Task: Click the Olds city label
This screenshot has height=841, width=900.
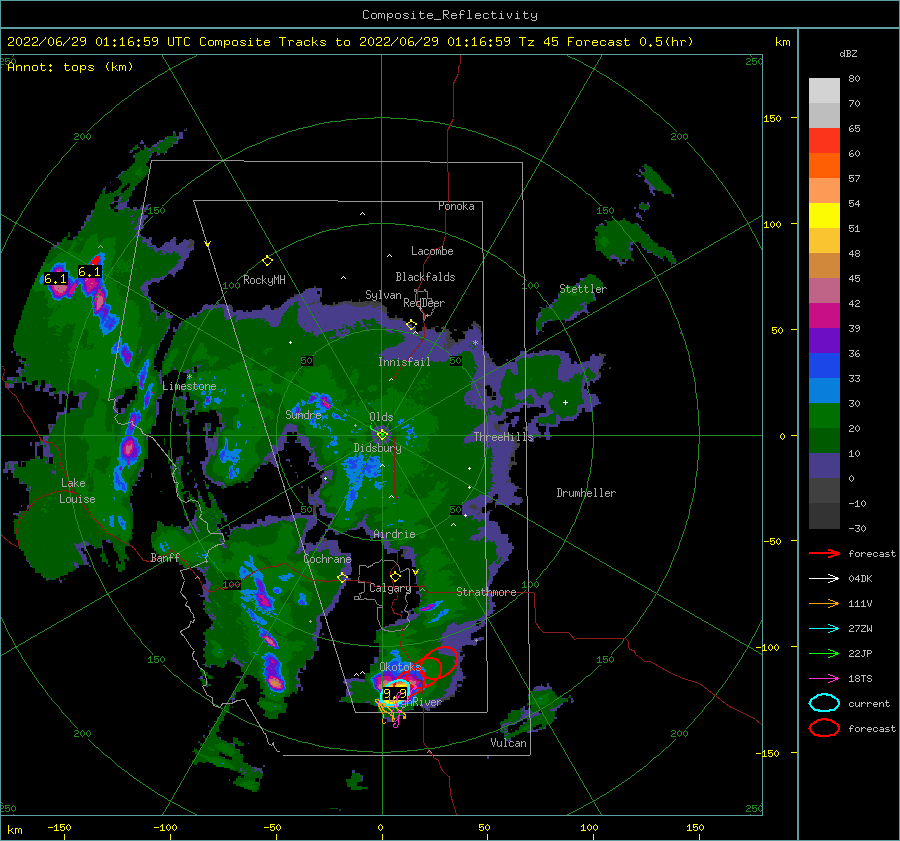Action: pyautogui.click(x=381, y=417)
